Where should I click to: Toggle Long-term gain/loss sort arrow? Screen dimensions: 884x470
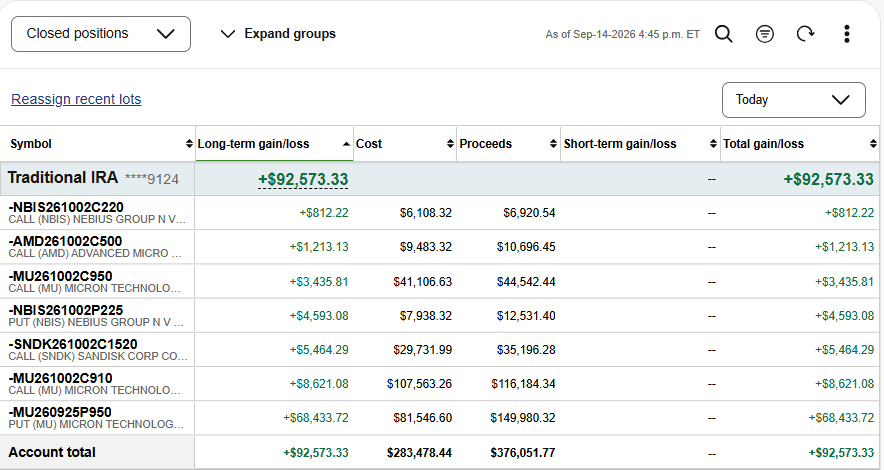tap(346, 144)
